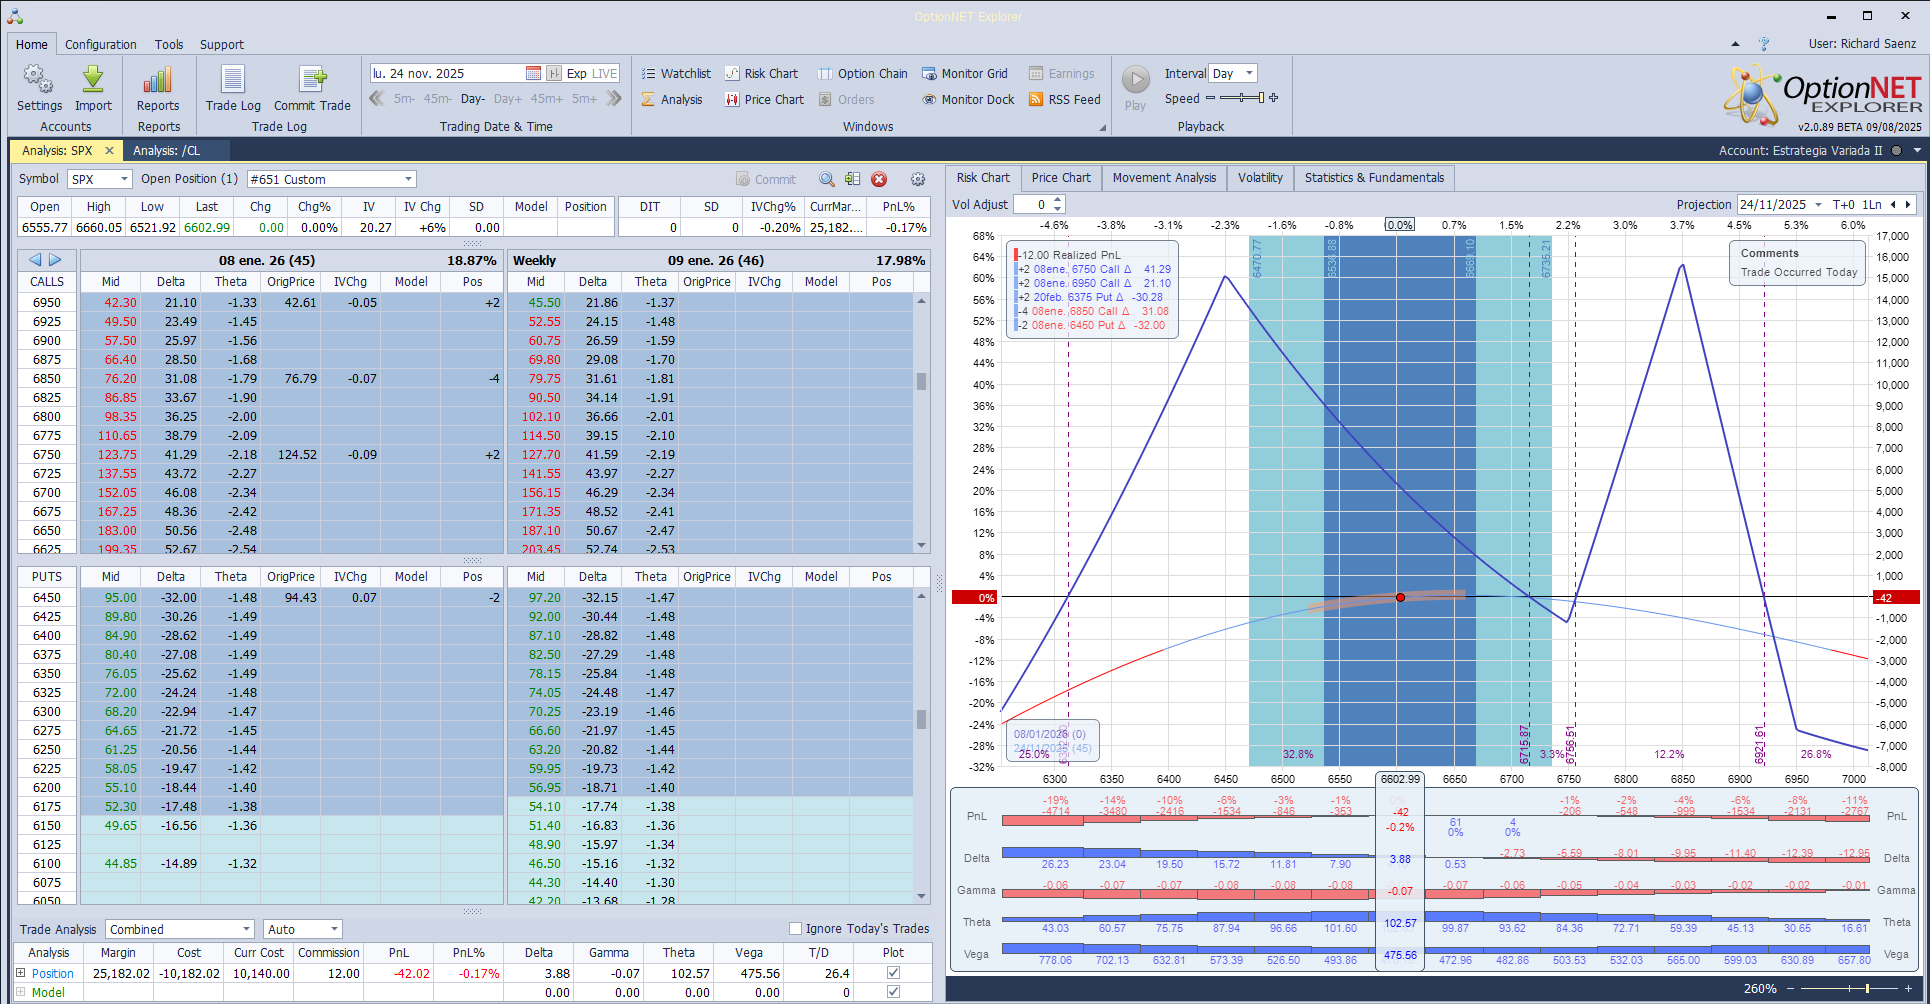1930x1004 pixels.
Task: Click the projection step-back arrow
Action: click(x=1892, y=204)
